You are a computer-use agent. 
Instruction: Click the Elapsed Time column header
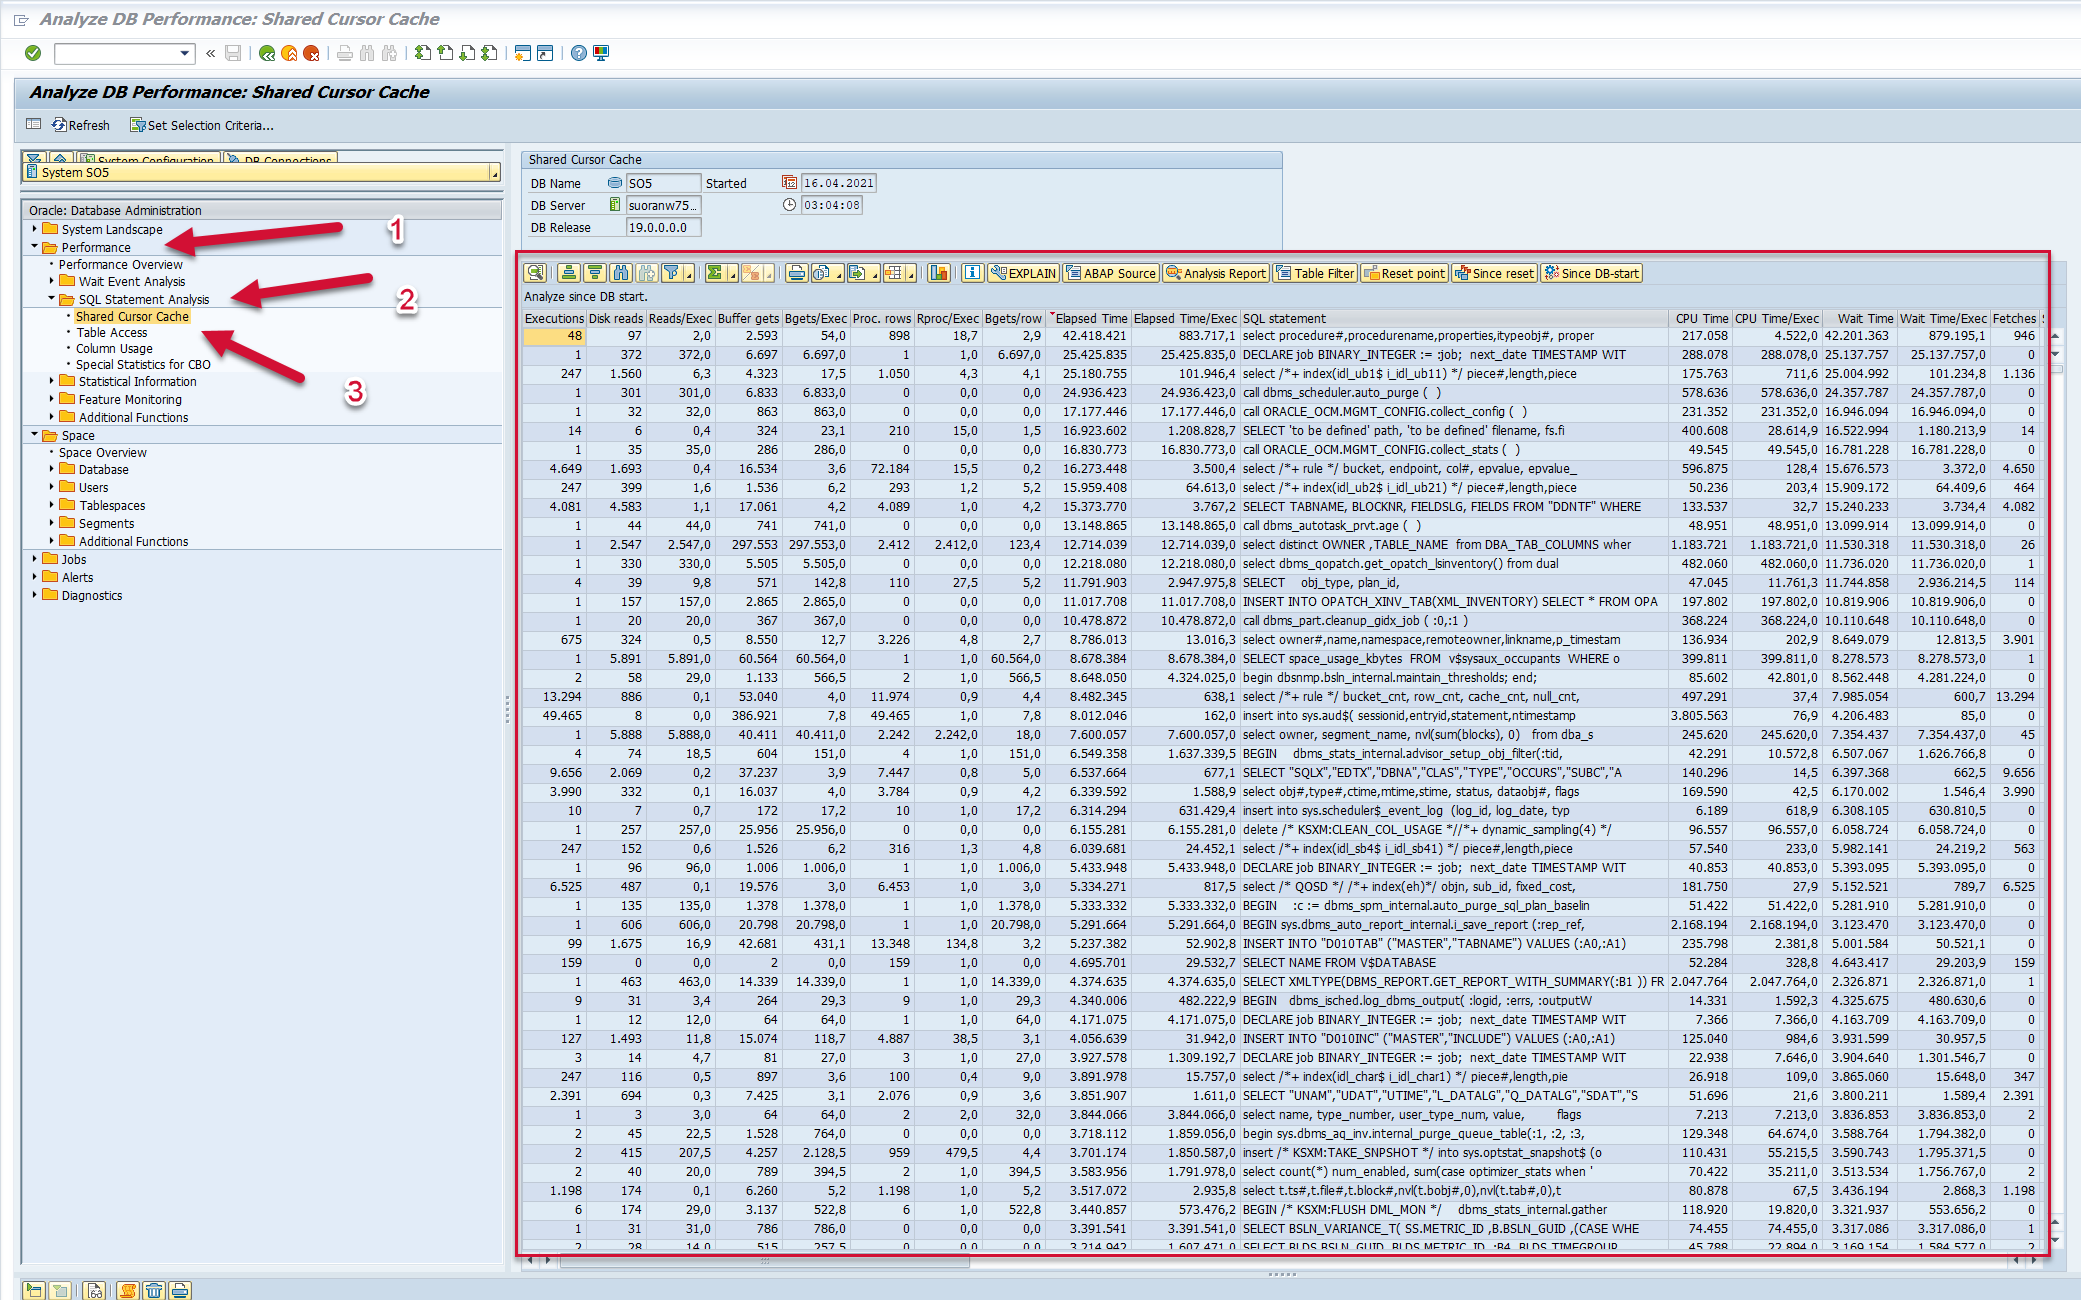(x=1090, y=318)
